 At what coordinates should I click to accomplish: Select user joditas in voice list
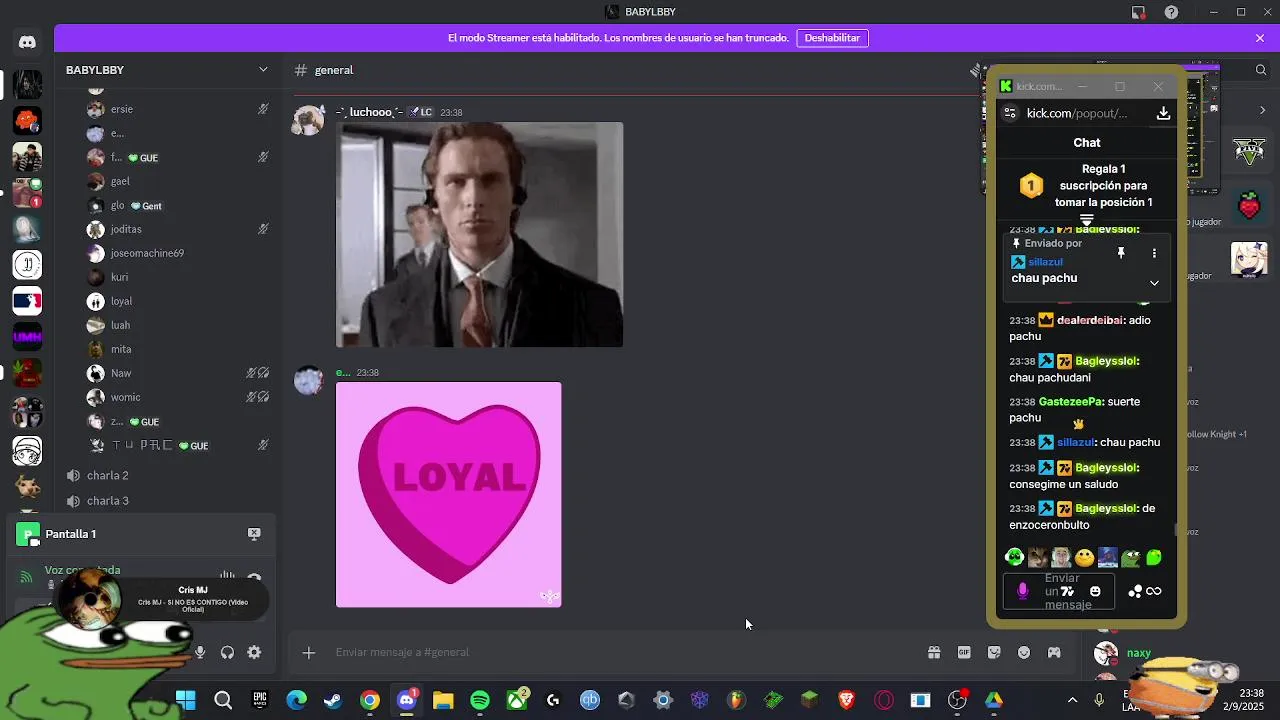coord(126,229)
